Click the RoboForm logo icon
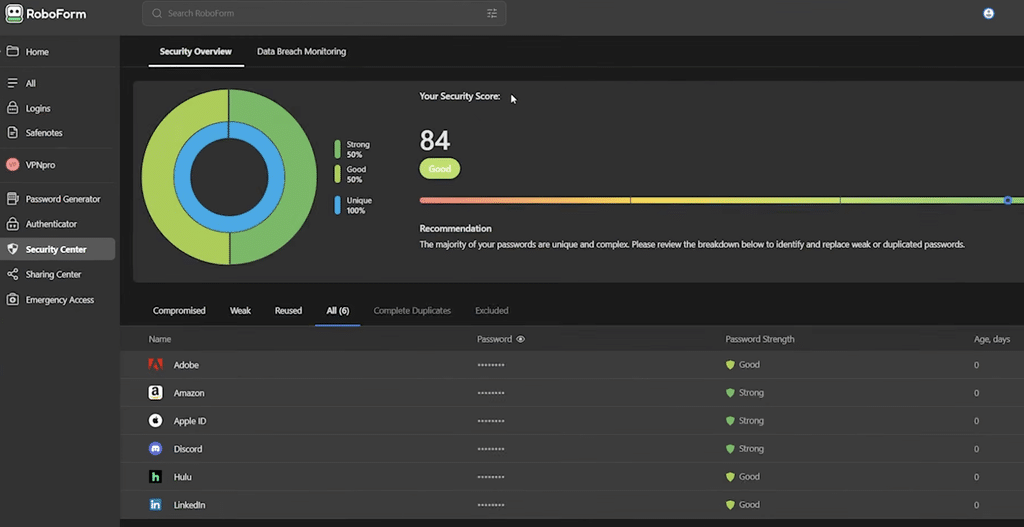This screenshot has width=1024, height=527. coord(14,14)
